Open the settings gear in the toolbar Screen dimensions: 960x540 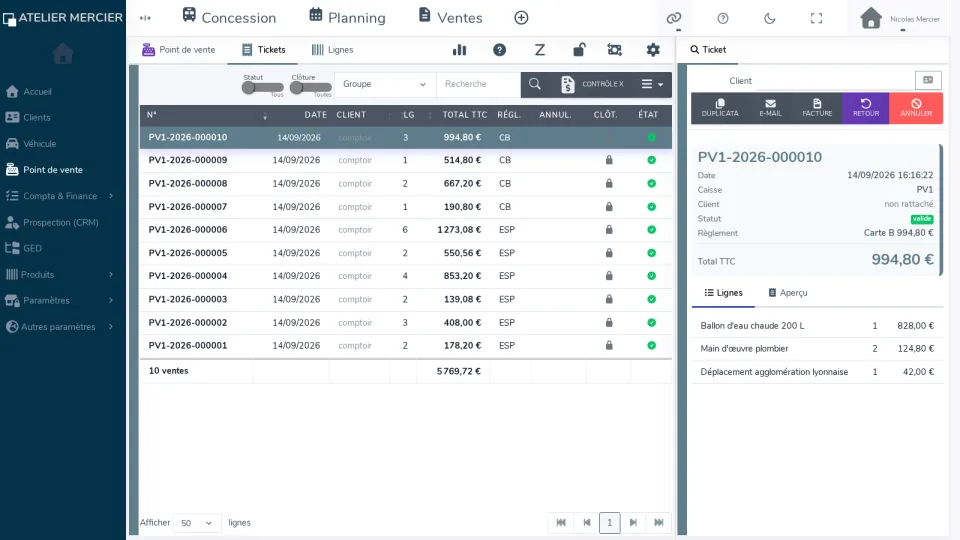pyautogui.click(x=653, y=50)
